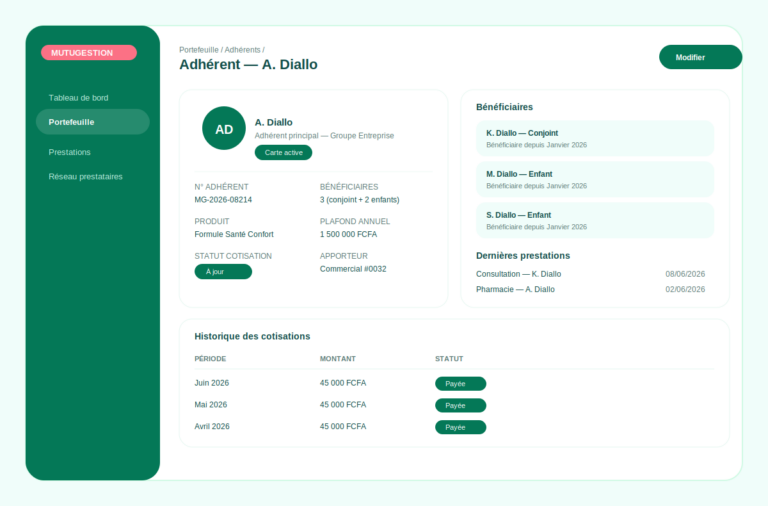Click date 08/06/2026 in Dernières prestations
Viewport: 768px width, 506px height.
click(685, 274)
